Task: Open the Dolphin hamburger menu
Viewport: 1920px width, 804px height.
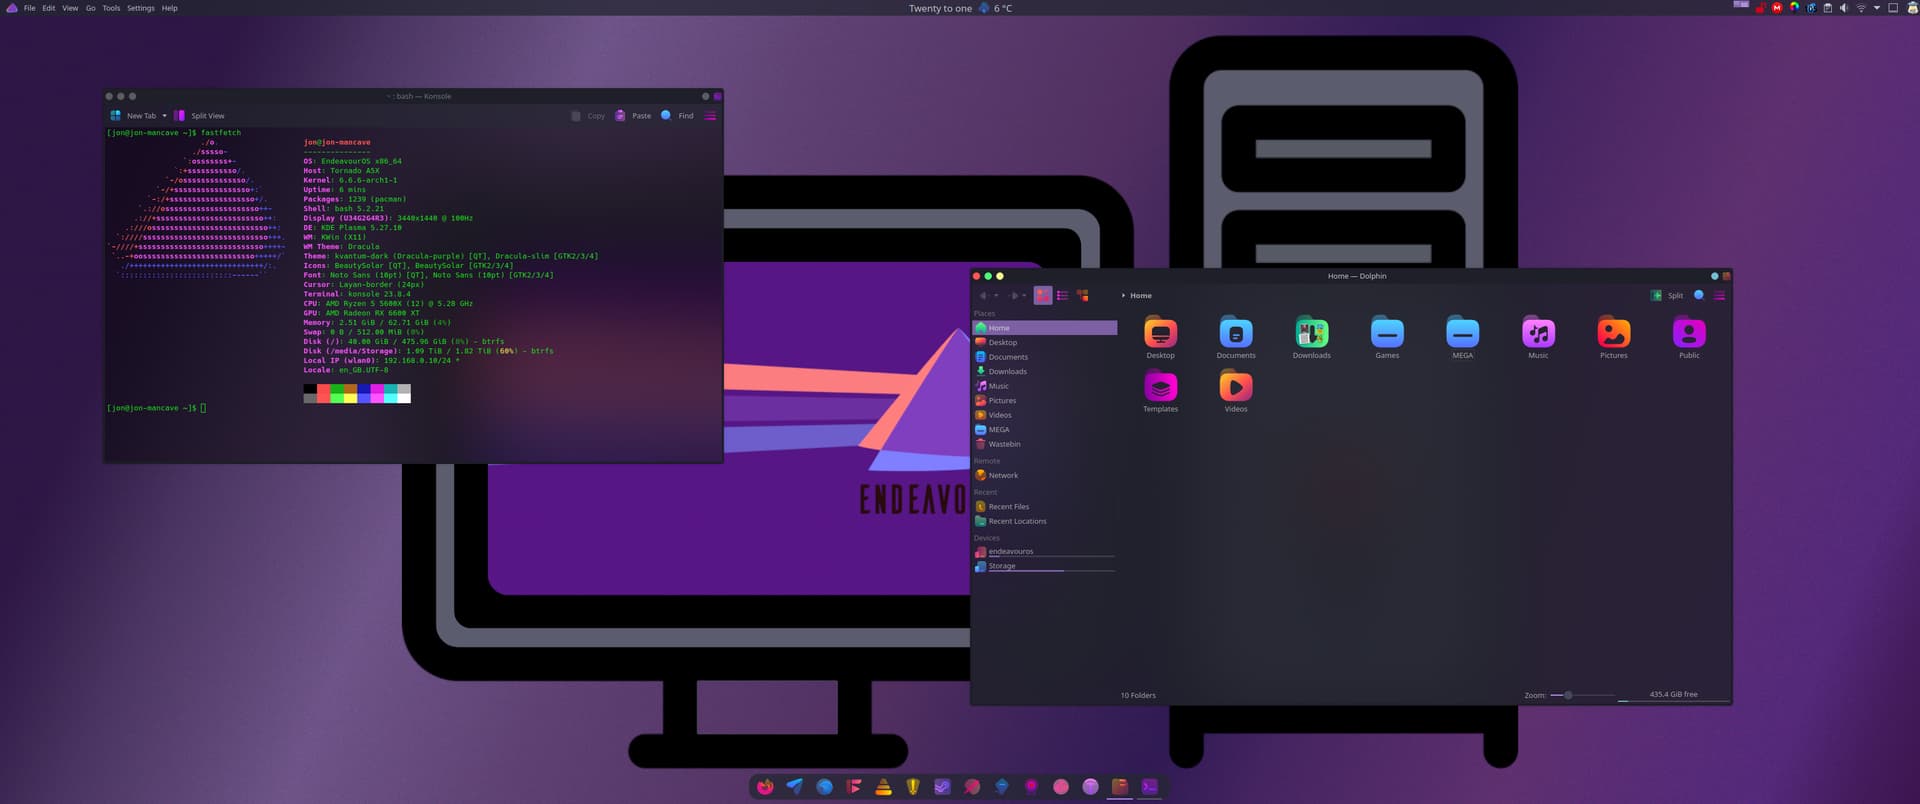Action: (x=1719, y=295)
